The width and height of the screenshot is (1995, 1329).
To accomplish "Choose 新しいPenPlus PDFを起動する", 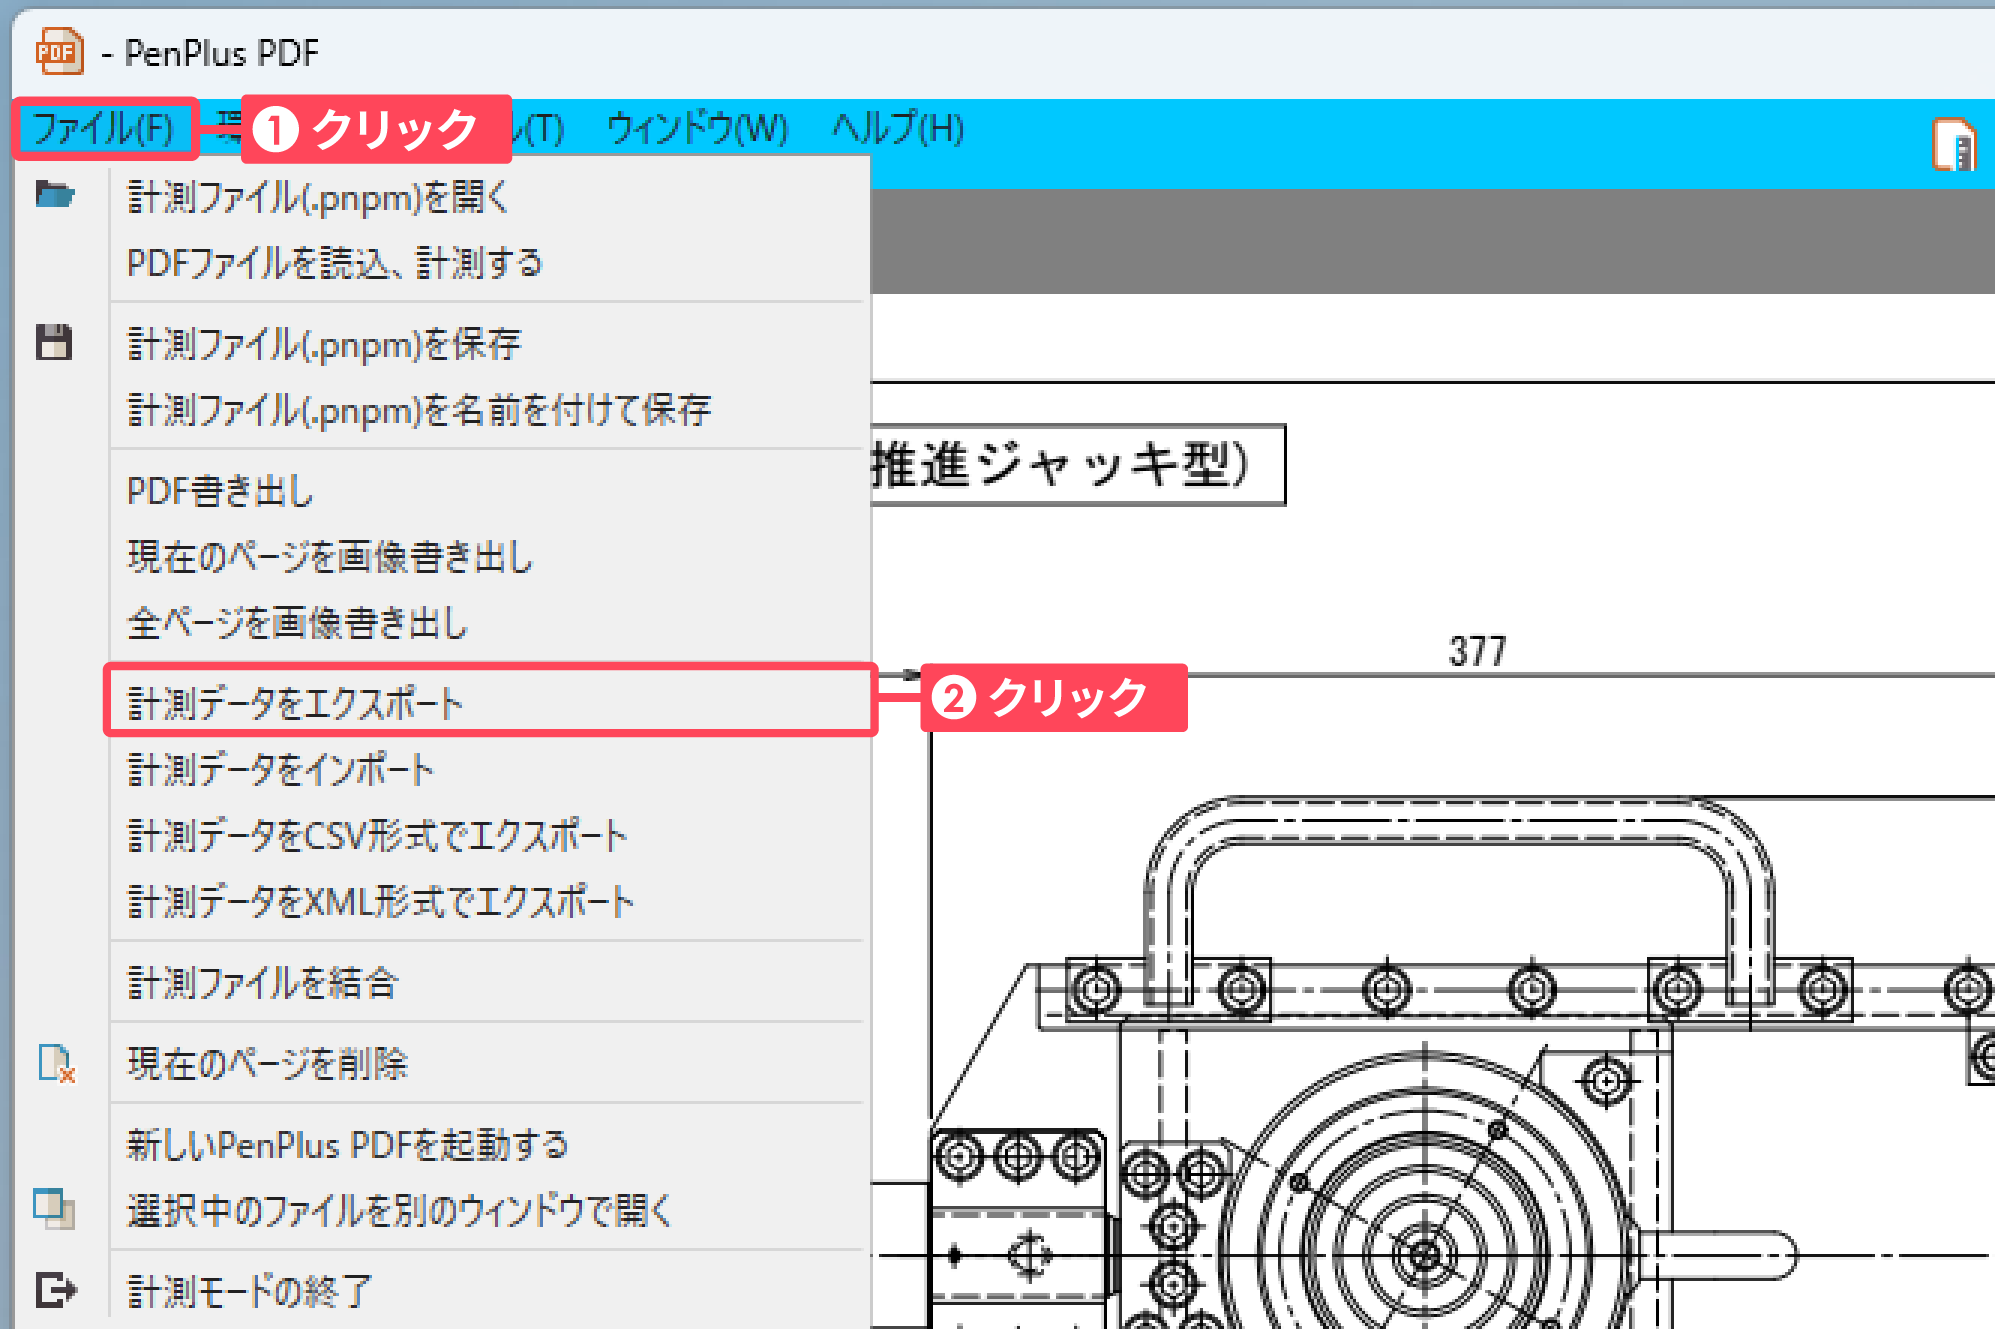I will tap(489, 1145).
